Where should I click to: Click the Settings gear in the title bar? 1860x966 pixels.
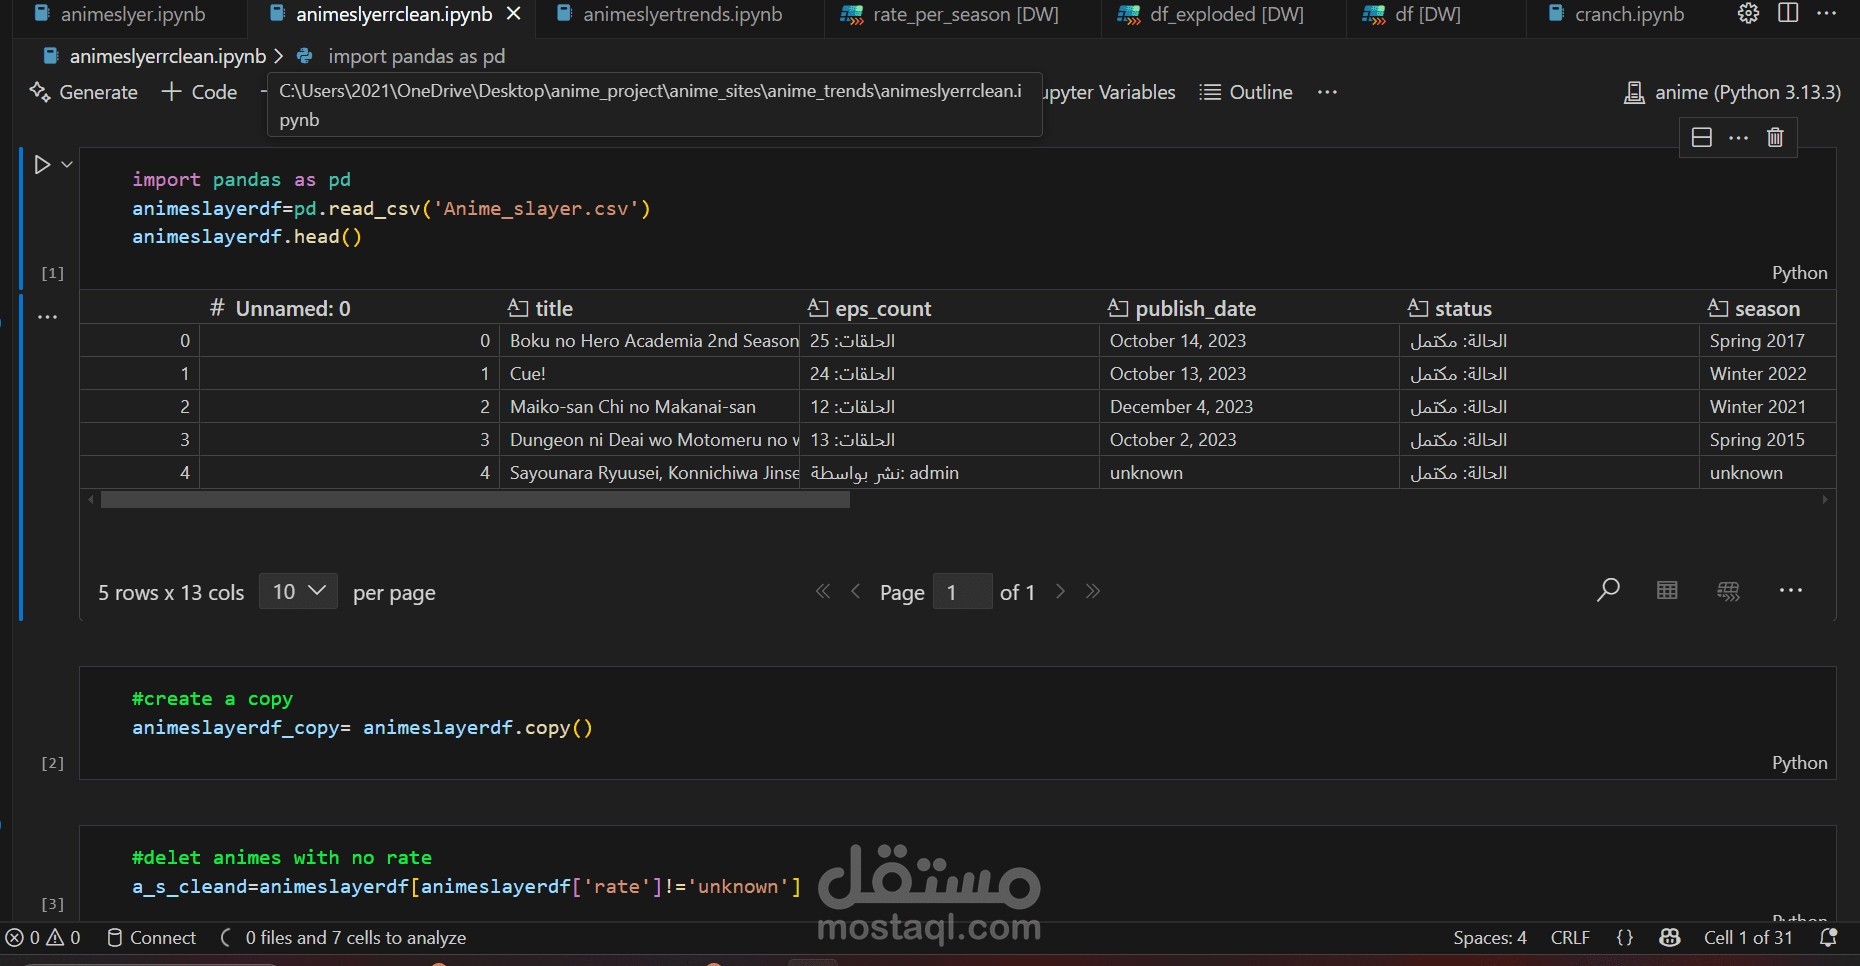[1747, 13]
